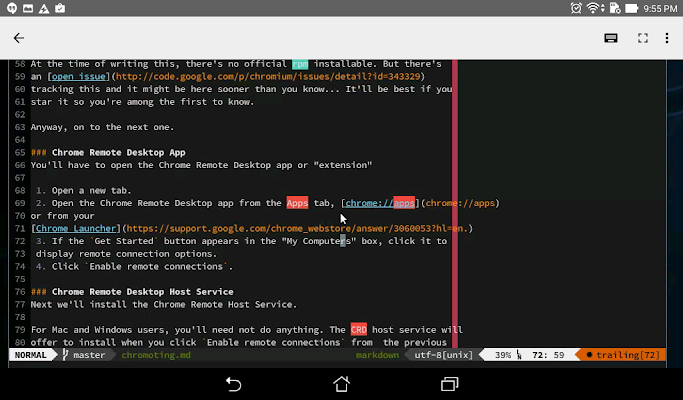683x400 pixels.
Task: Click the highlighted 'CRD' word on line 79
Action: click(x=358, y=330)
